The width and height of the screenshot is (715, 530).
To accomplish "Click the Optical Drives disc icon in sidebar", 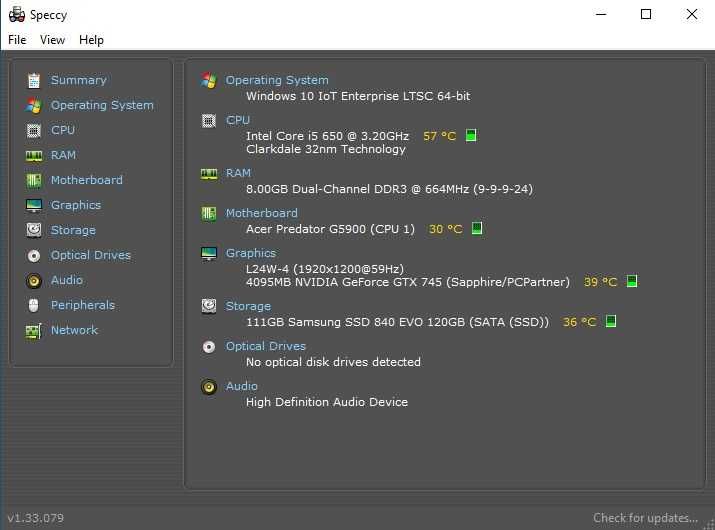I will (x=34, y=255).
